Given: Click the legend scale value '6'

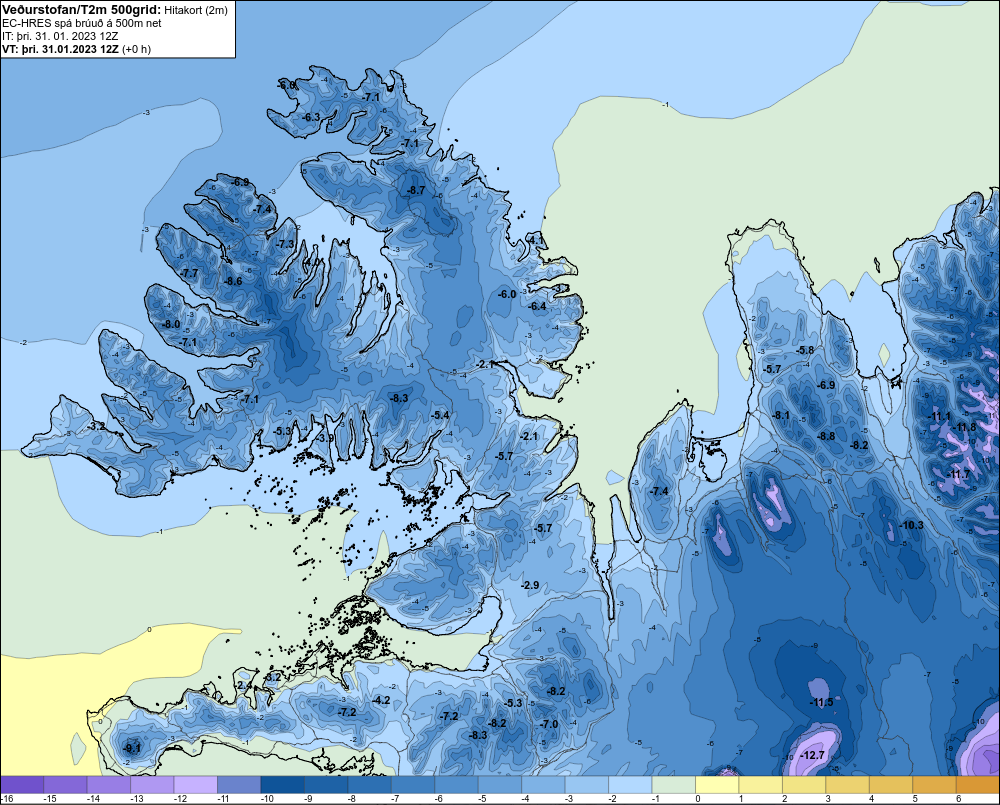Looking at the screenshot, I should click(x=959, y=799).
